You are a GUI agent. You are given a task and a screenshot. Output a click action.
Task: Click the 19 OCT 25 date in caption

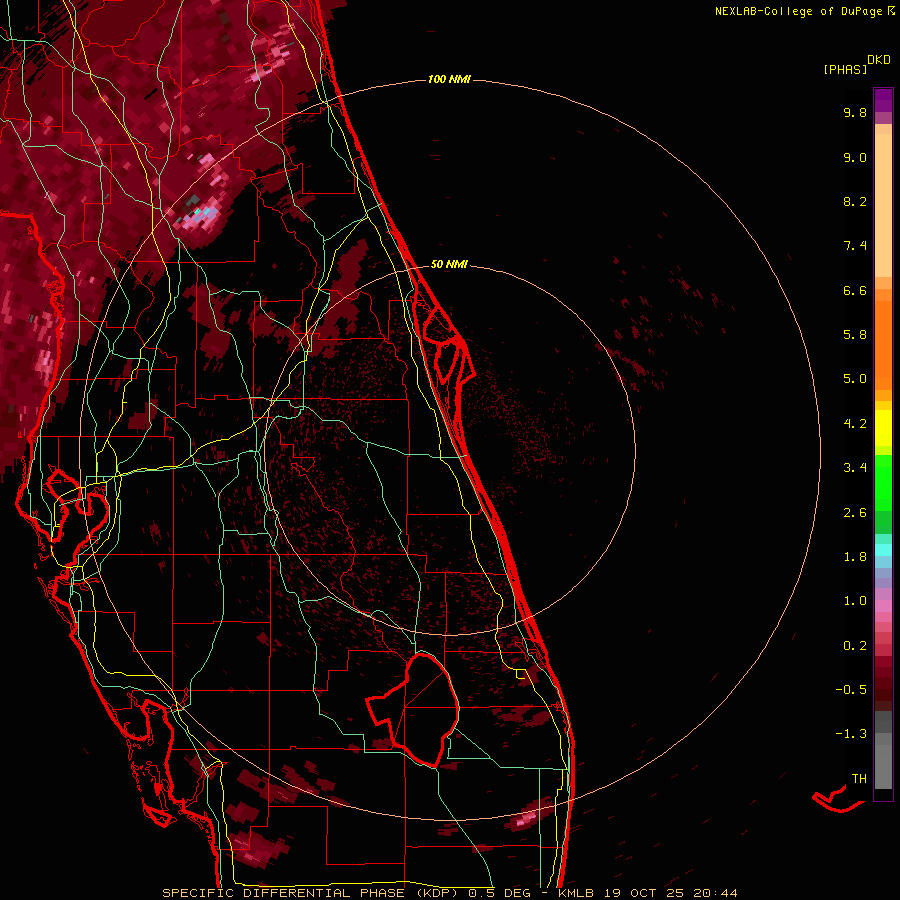(645, 893)
